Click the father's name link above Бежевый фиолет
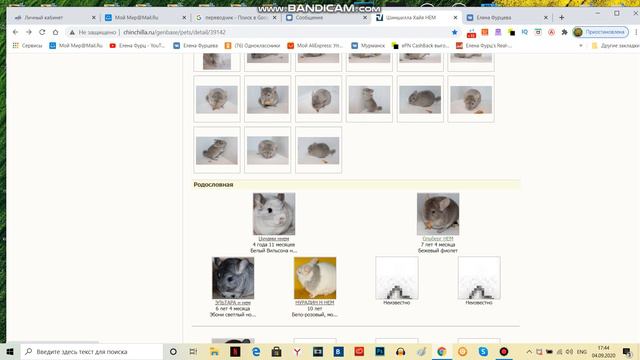This screenshot has width=640, height=360. coord(438,238)
